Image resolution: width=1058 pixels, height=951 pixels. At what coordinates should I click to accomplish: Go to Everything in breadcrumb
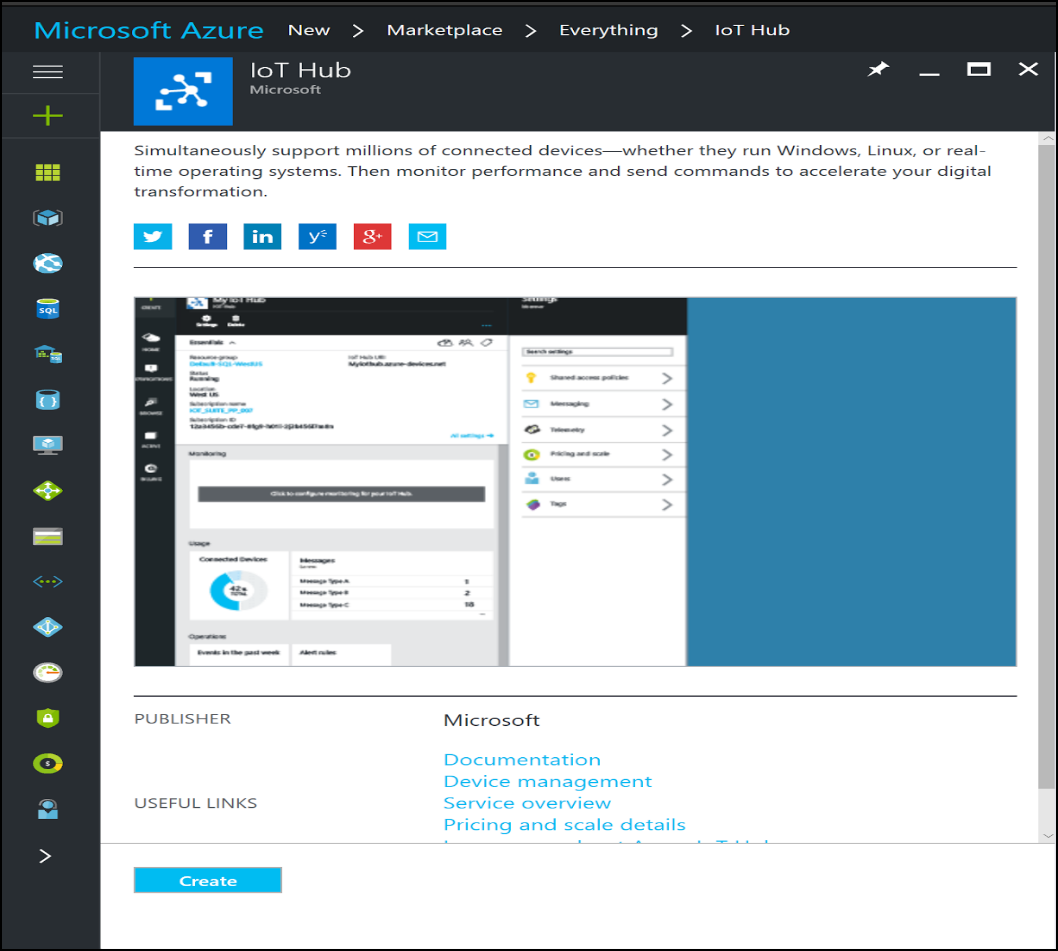tap(609, 30)
